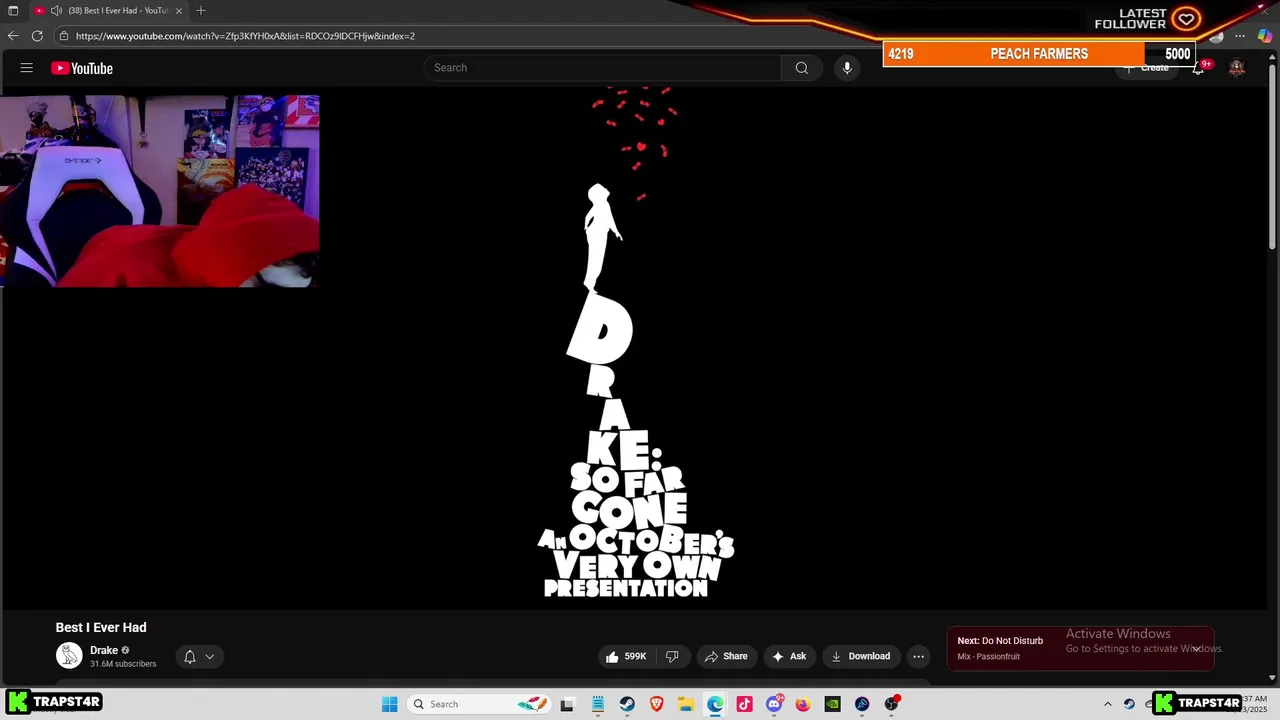
Task: Share the Best I Ever Had video
Action: pos(726,656)
